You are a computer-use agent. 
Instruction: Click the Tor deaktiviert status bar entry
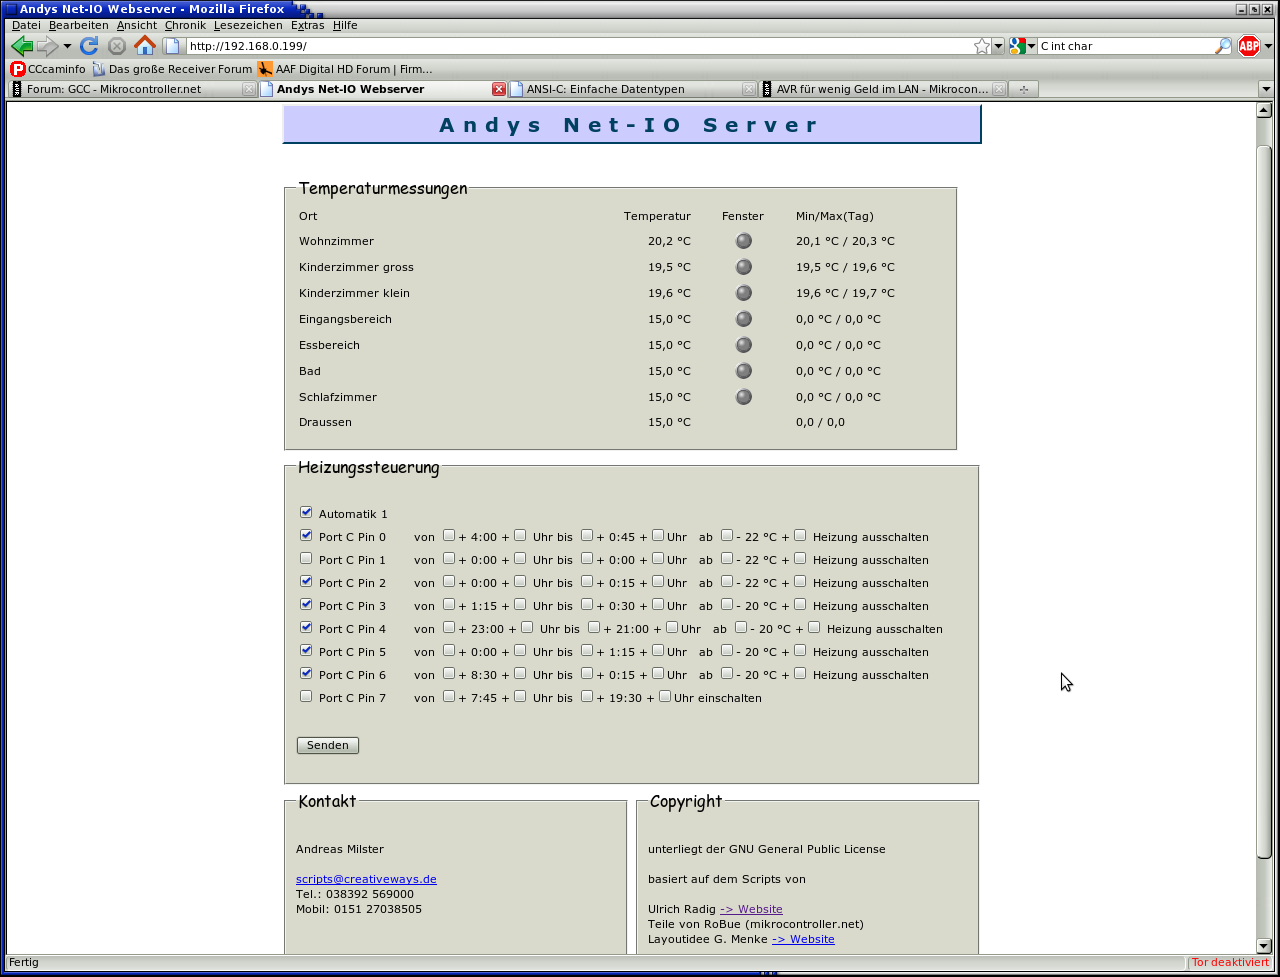[x=1230, y=962]
